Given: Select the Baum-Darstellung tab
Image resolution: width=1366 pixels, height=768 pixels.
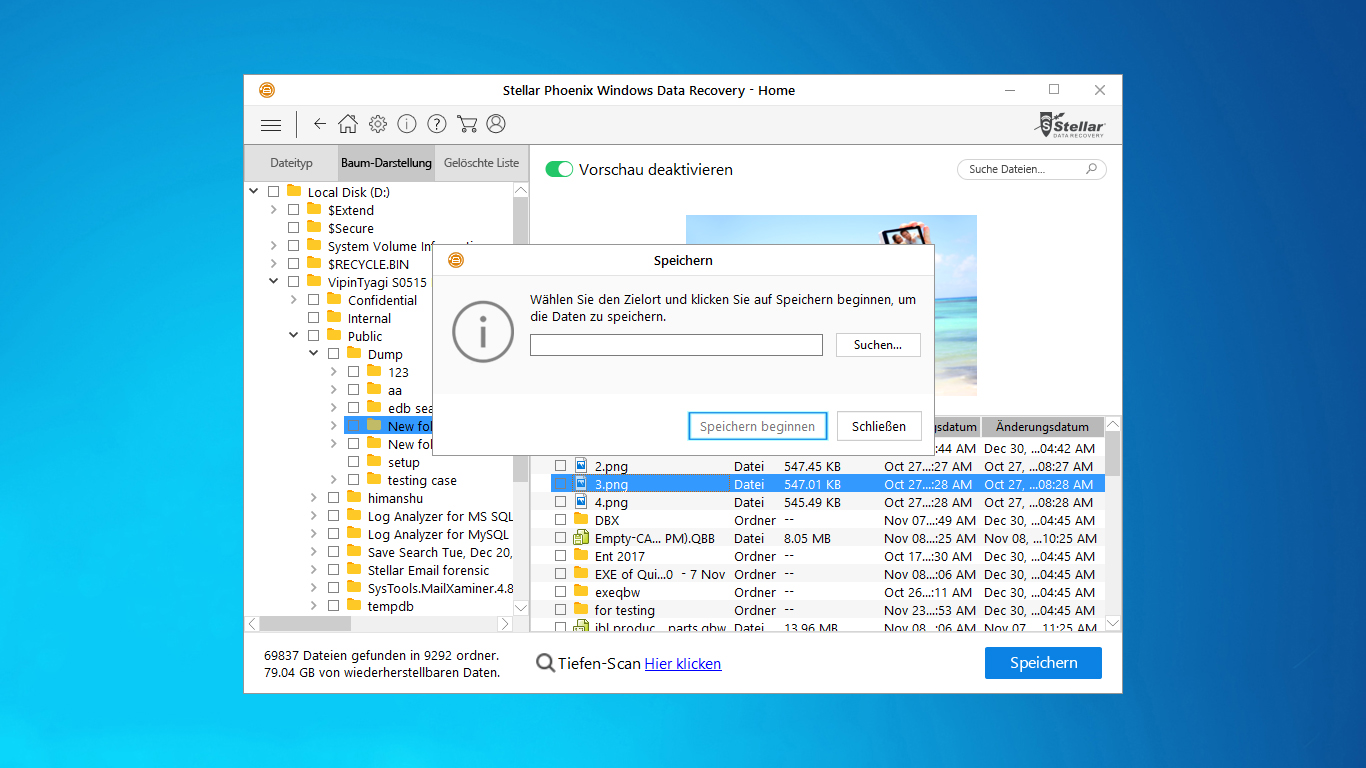Looking at the screenshot, I should click(386, 163).
